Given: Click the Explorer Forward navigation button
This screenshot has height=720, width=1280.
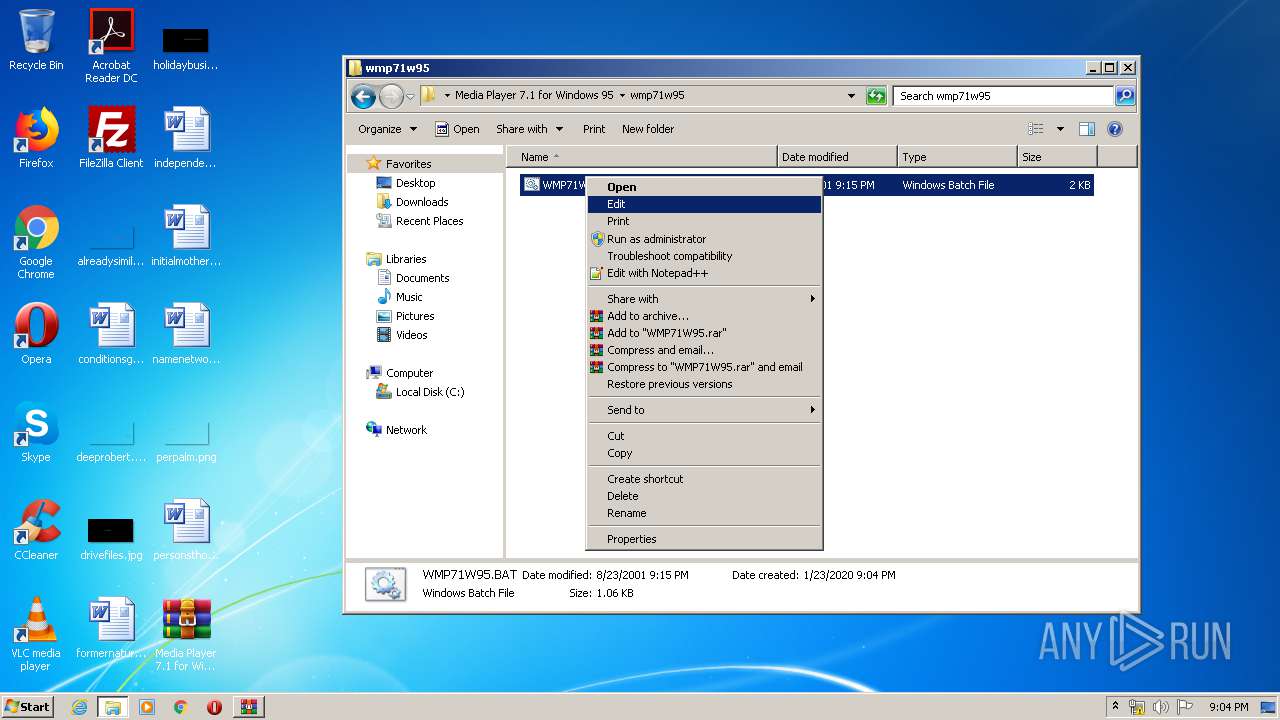Looking at the screenshot, I should tap(391, 96).
